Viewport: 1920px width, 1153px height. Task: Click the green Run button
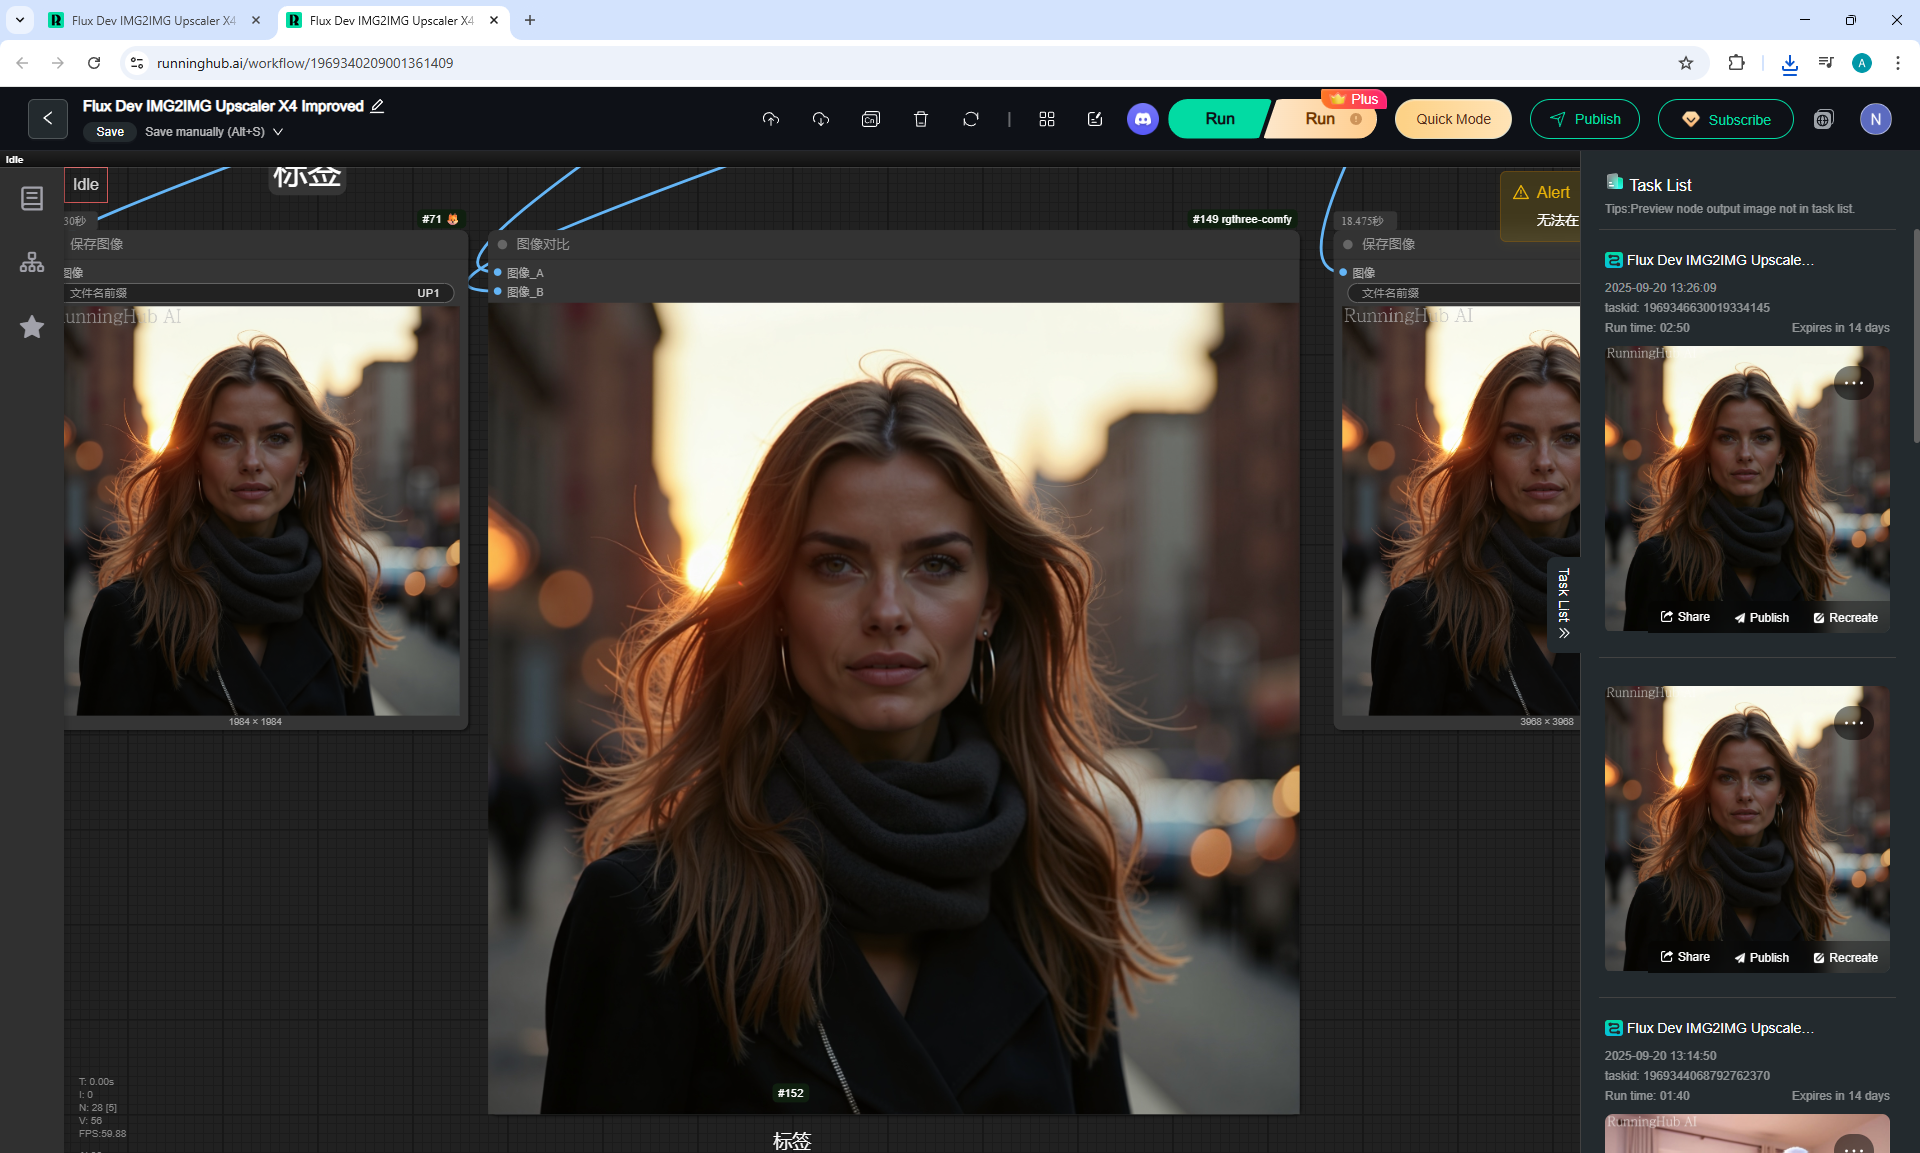[x=1219, y=119]
